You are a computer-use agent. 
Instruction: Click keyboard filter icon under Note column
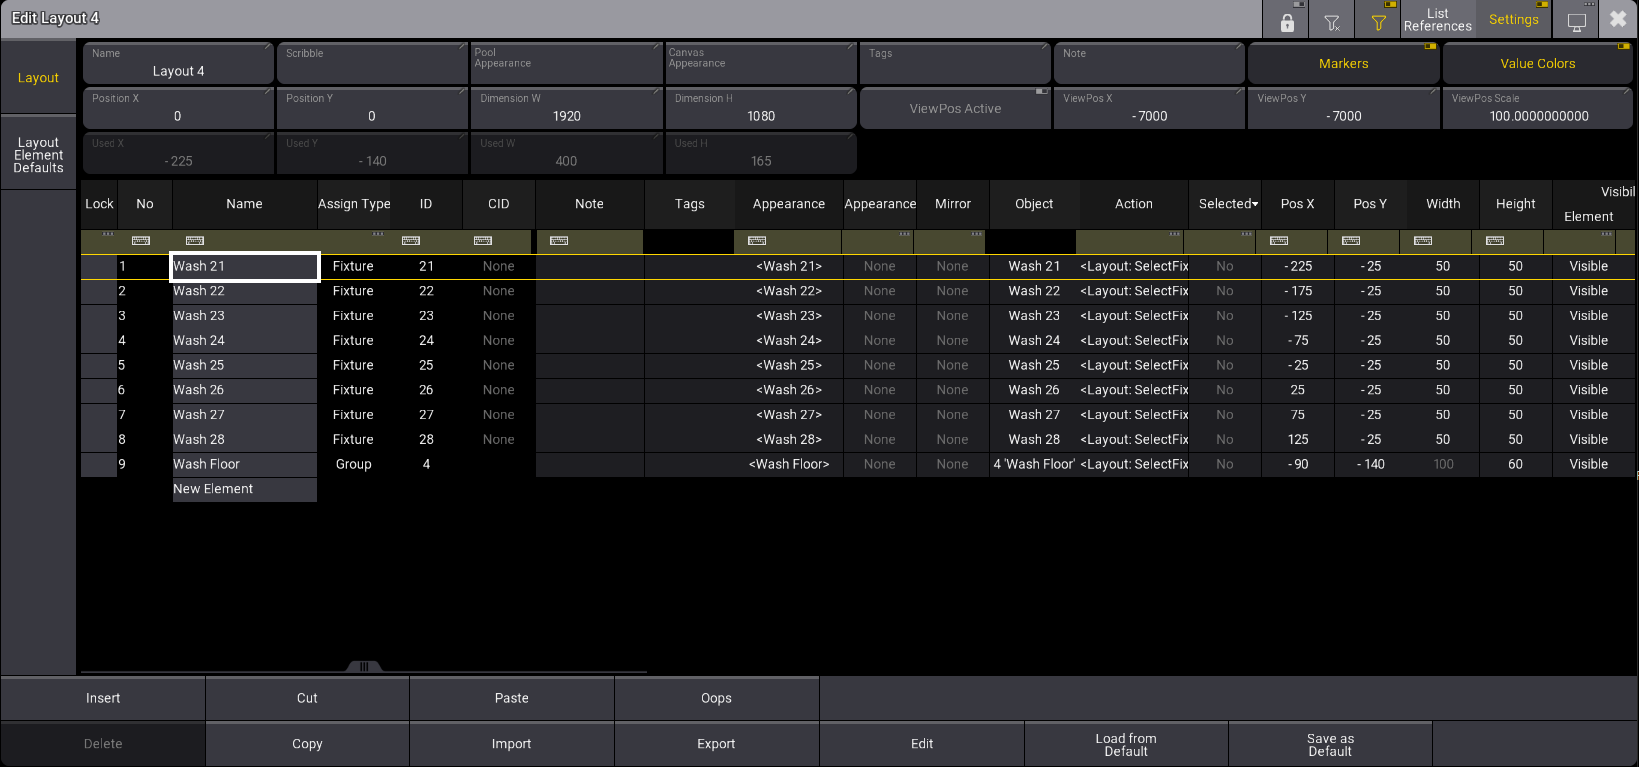pyautogui.click(x=559, y=241)
